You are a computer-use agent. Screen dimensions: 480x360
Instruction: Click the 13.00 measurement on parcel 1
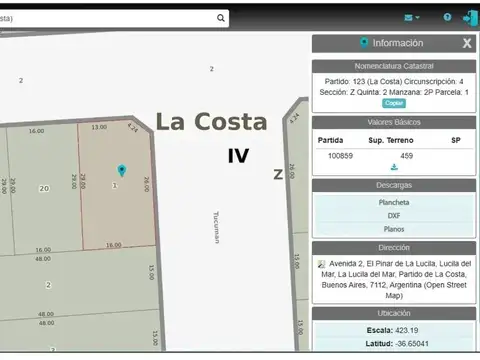pyautogui.click(x=99, y=127)
